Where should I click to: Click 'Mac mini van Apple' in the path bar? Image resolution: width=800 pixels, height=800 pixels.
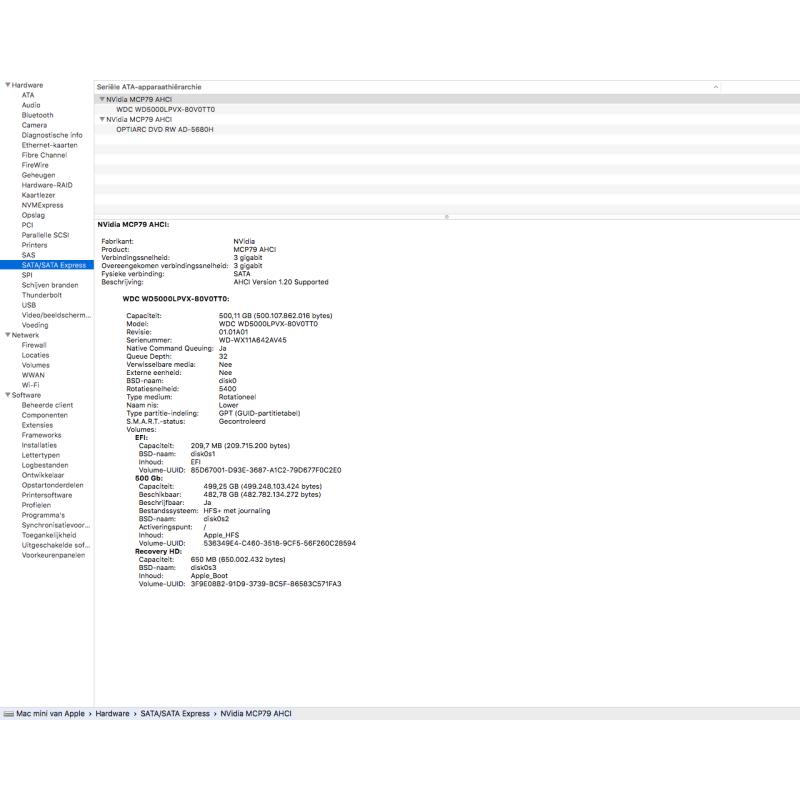(51, 714)
